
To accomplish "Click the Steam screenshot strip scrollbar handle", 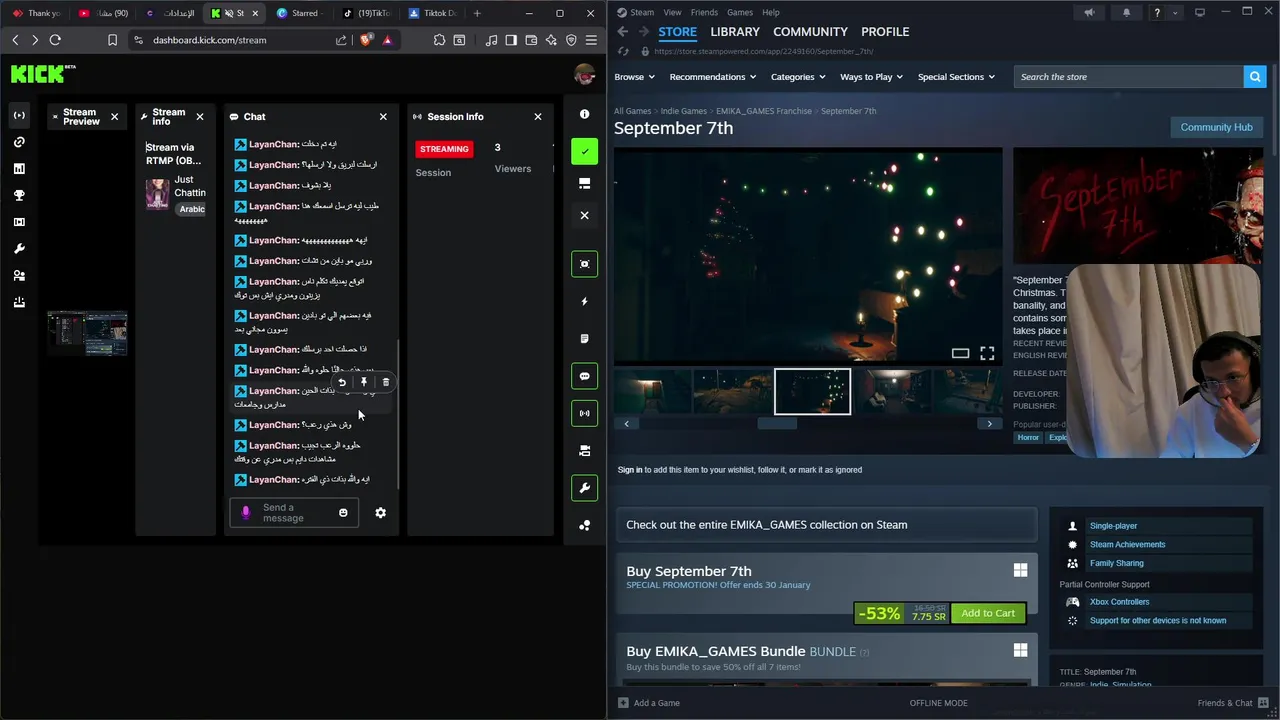I will coord(777,424).
